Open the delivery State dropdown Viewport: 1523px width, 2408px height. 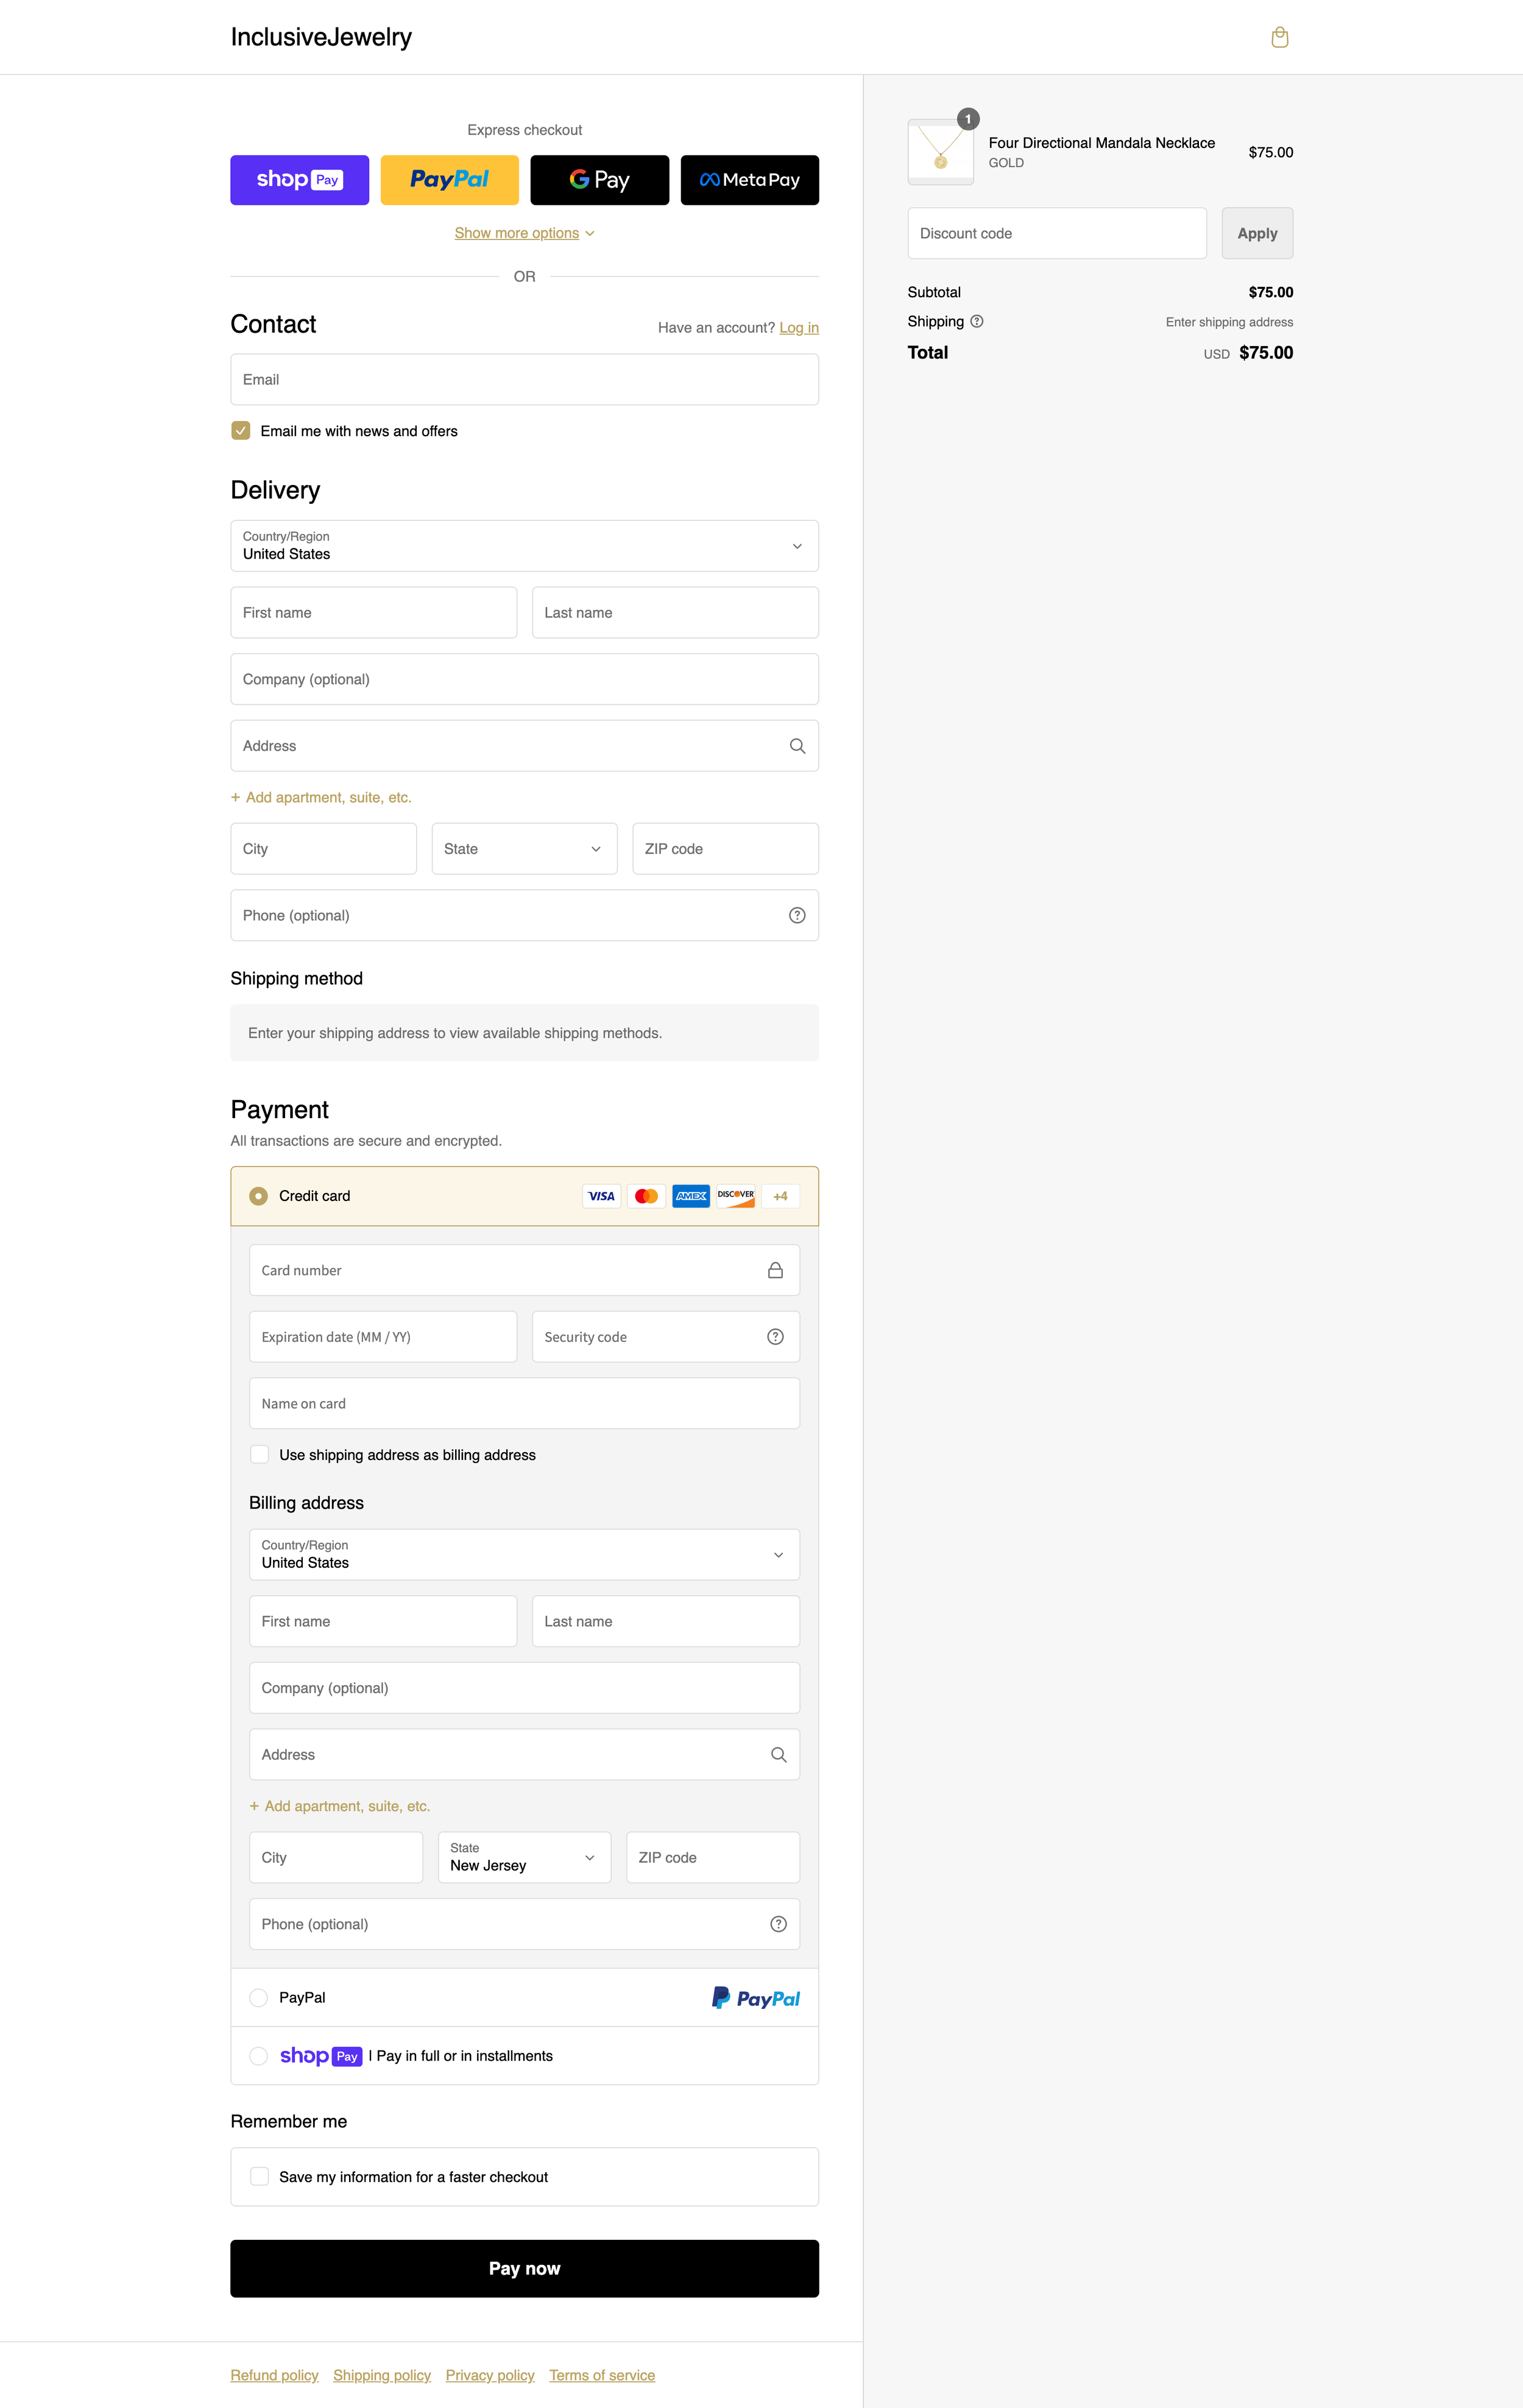coord(524,849)
